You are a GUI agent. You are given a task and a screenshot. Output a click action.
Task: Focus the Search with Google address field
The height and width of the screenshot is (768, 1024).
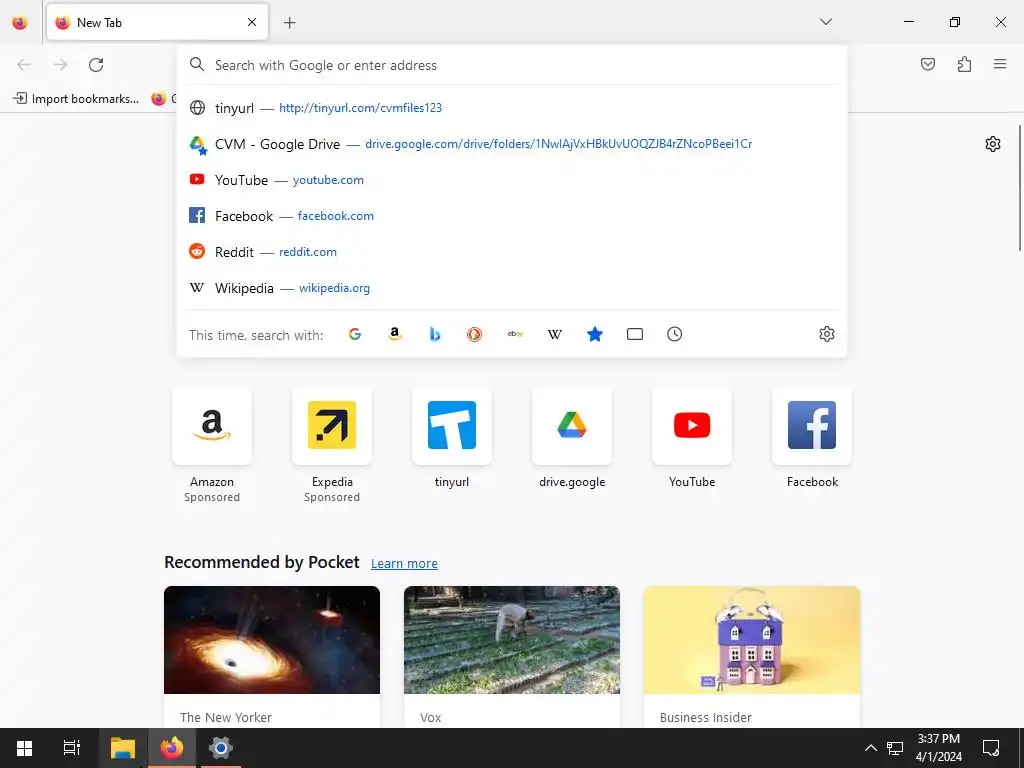click(512, 65)
